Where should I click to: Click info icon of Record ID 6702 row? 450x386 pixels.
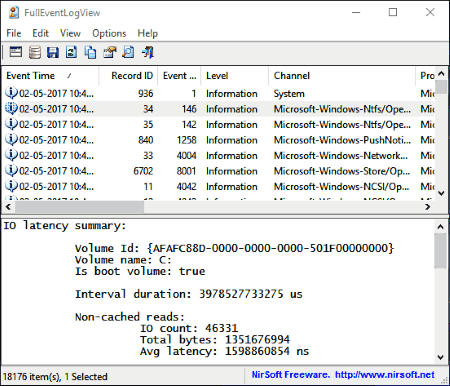11,171
